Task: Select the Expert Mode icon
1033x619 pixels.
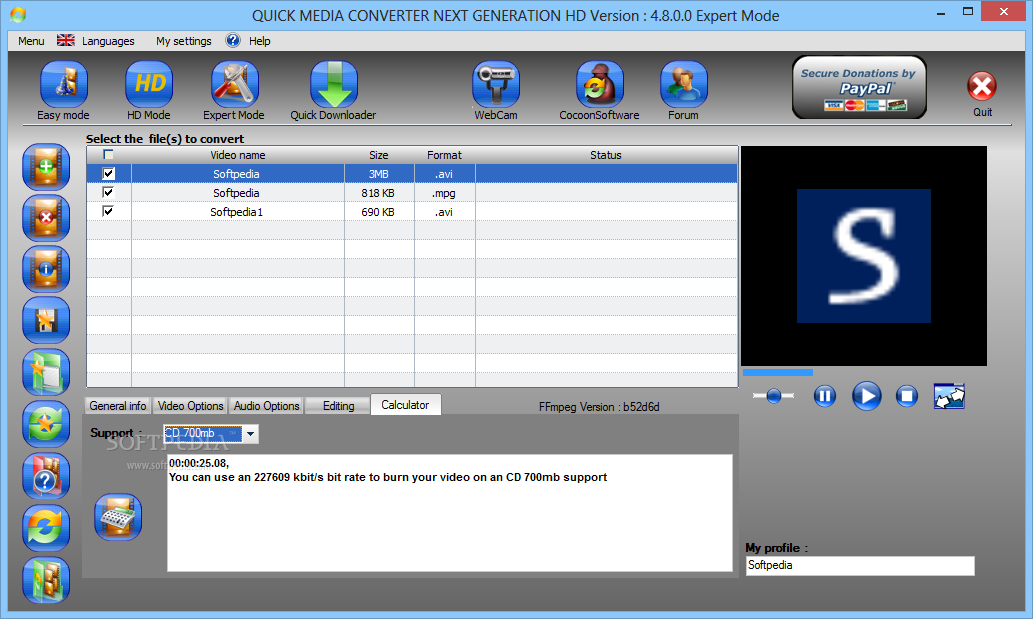Action: [235, 84]
